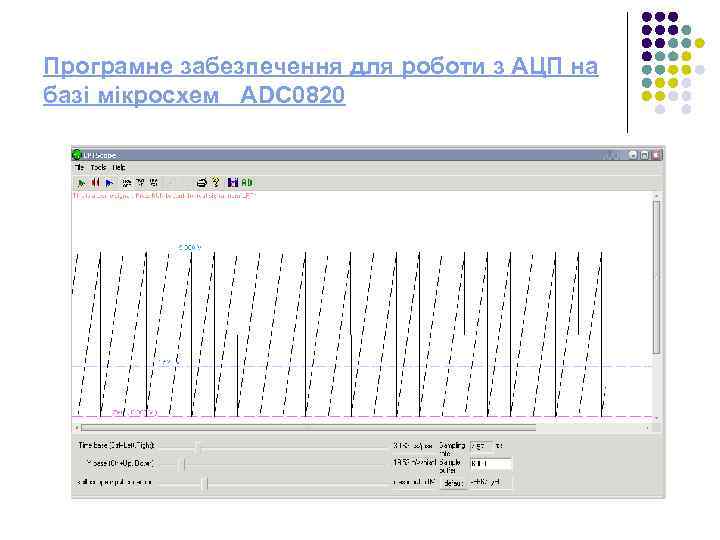This screenshot has width=720, height=540.
Task: Close the LPTScope window
Action: 657,155
